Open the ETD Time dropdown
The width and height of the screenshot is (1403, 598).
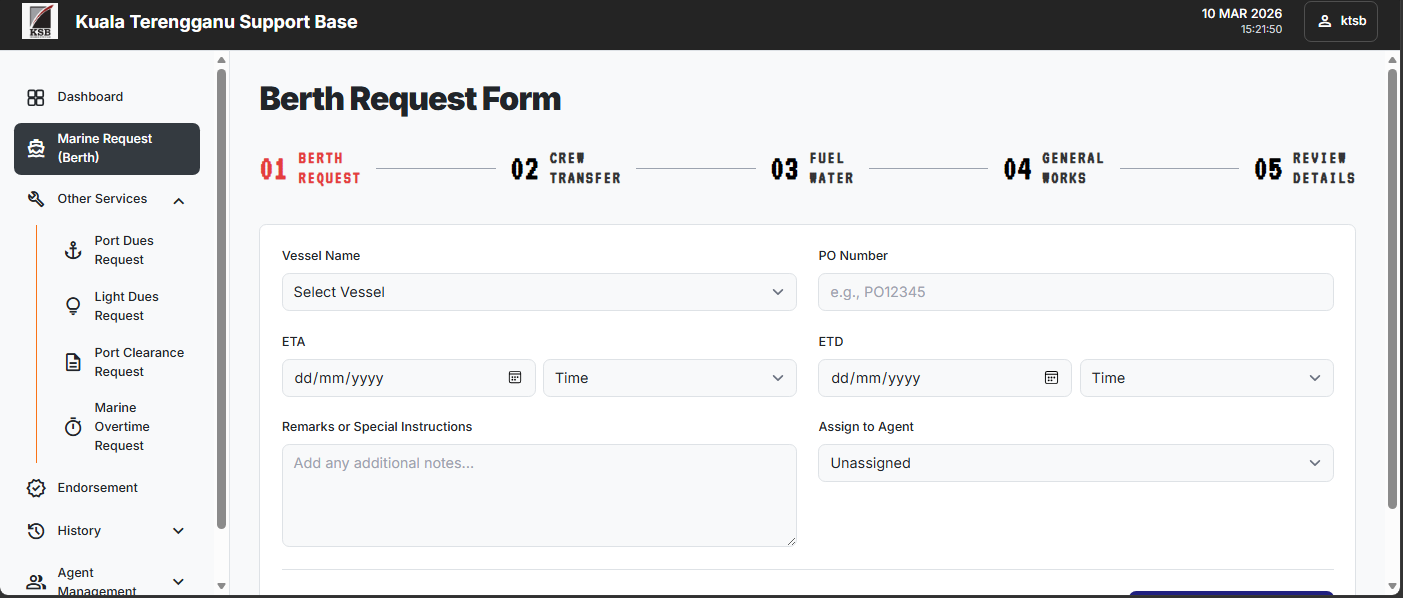pos(1206,378)
